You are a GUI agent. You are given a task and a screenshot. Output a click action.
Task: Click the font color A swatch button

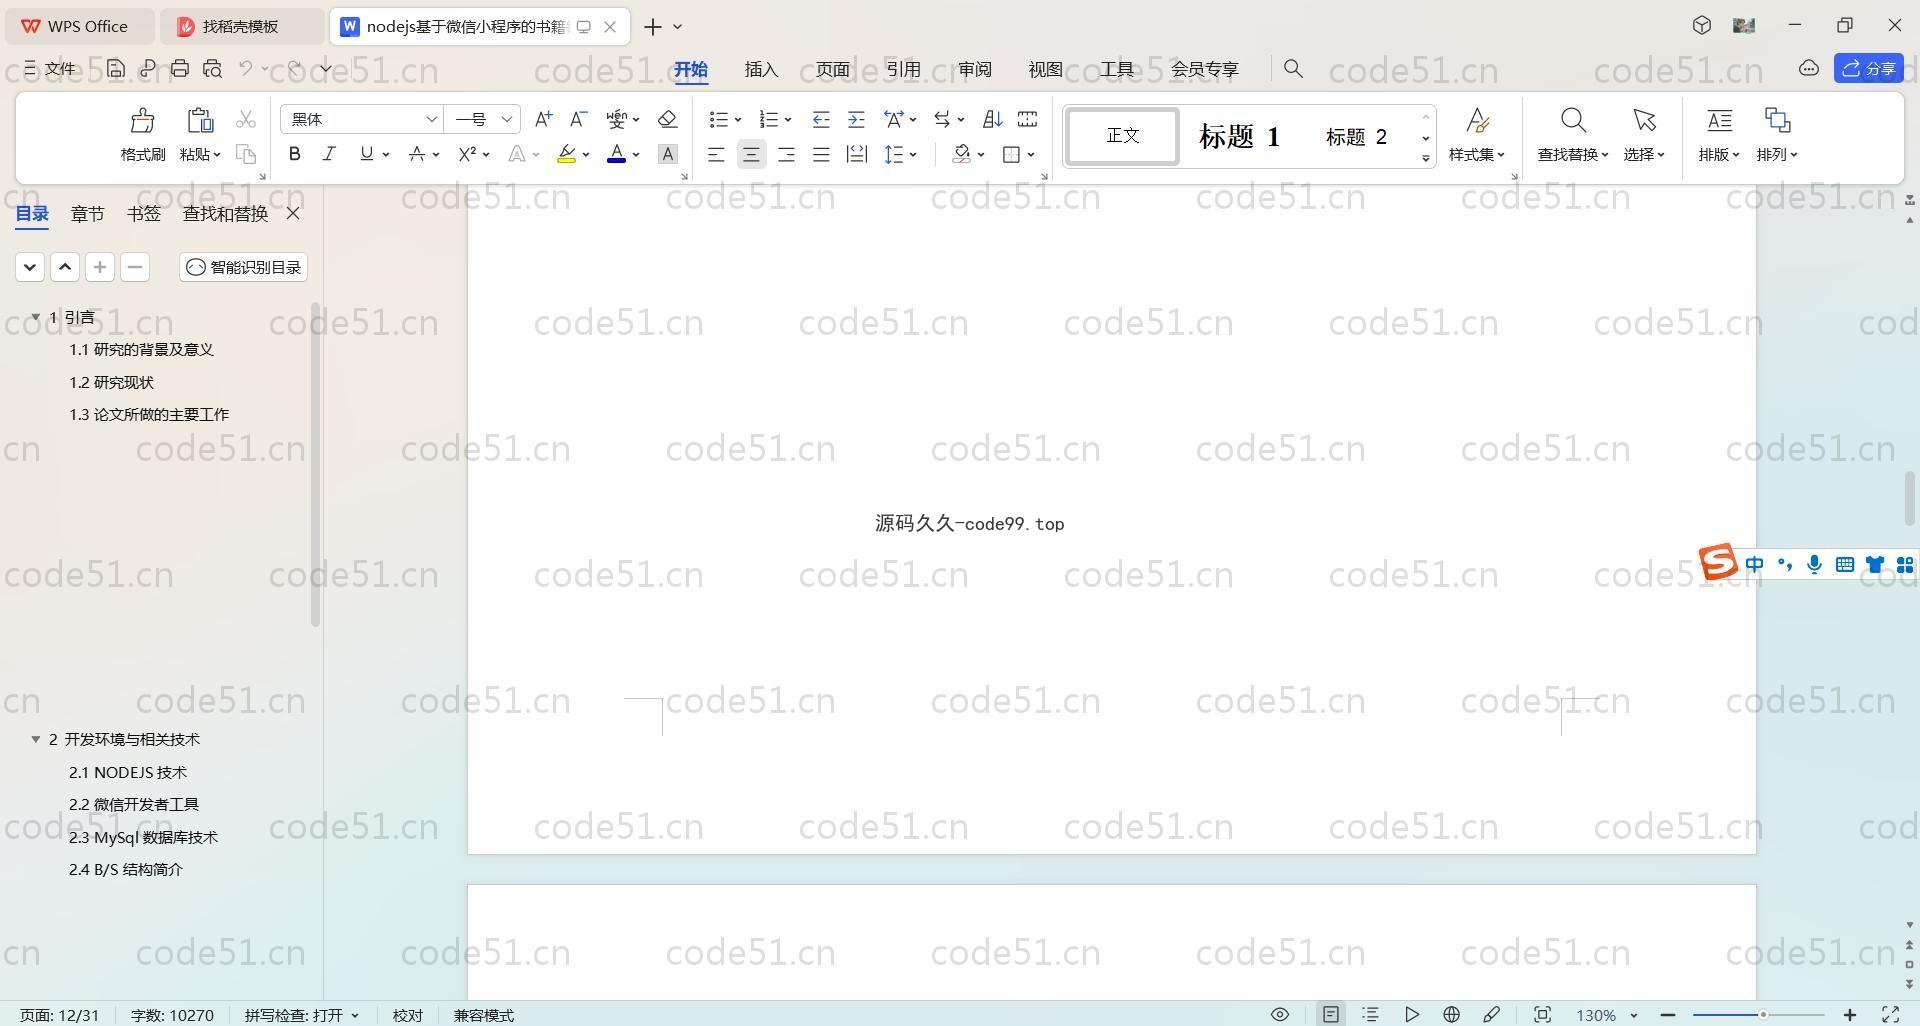pyautogui.click(x=616, y=154)
